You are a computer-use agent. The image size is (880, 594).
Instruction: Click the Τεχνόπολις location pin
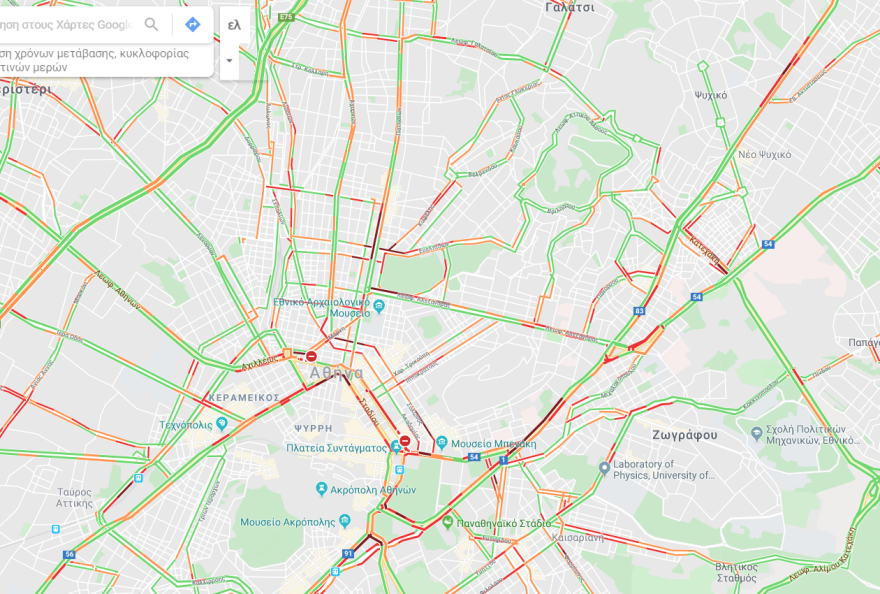(222, 424)
